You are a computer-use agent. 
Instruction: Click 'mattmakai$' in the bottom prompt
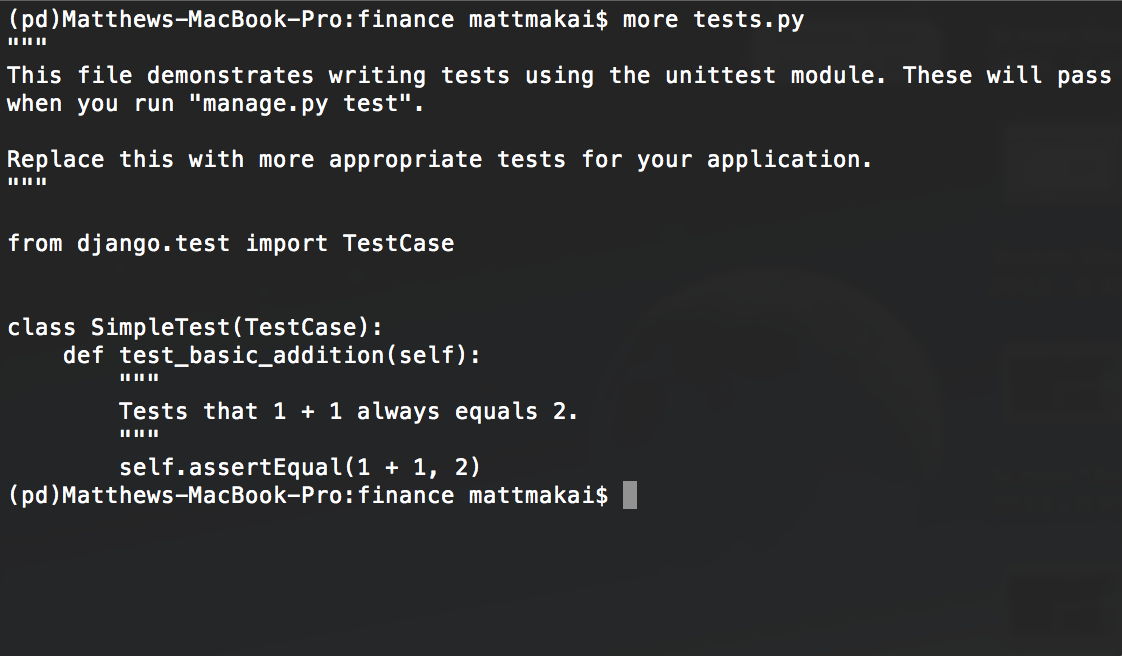[538, 495]
